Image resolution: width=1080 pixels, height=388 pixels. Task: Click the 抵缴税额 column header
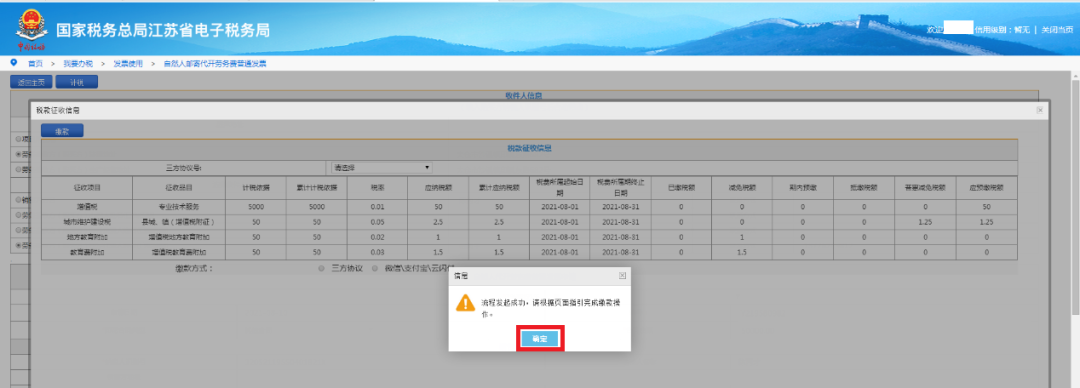coord(863,187)
